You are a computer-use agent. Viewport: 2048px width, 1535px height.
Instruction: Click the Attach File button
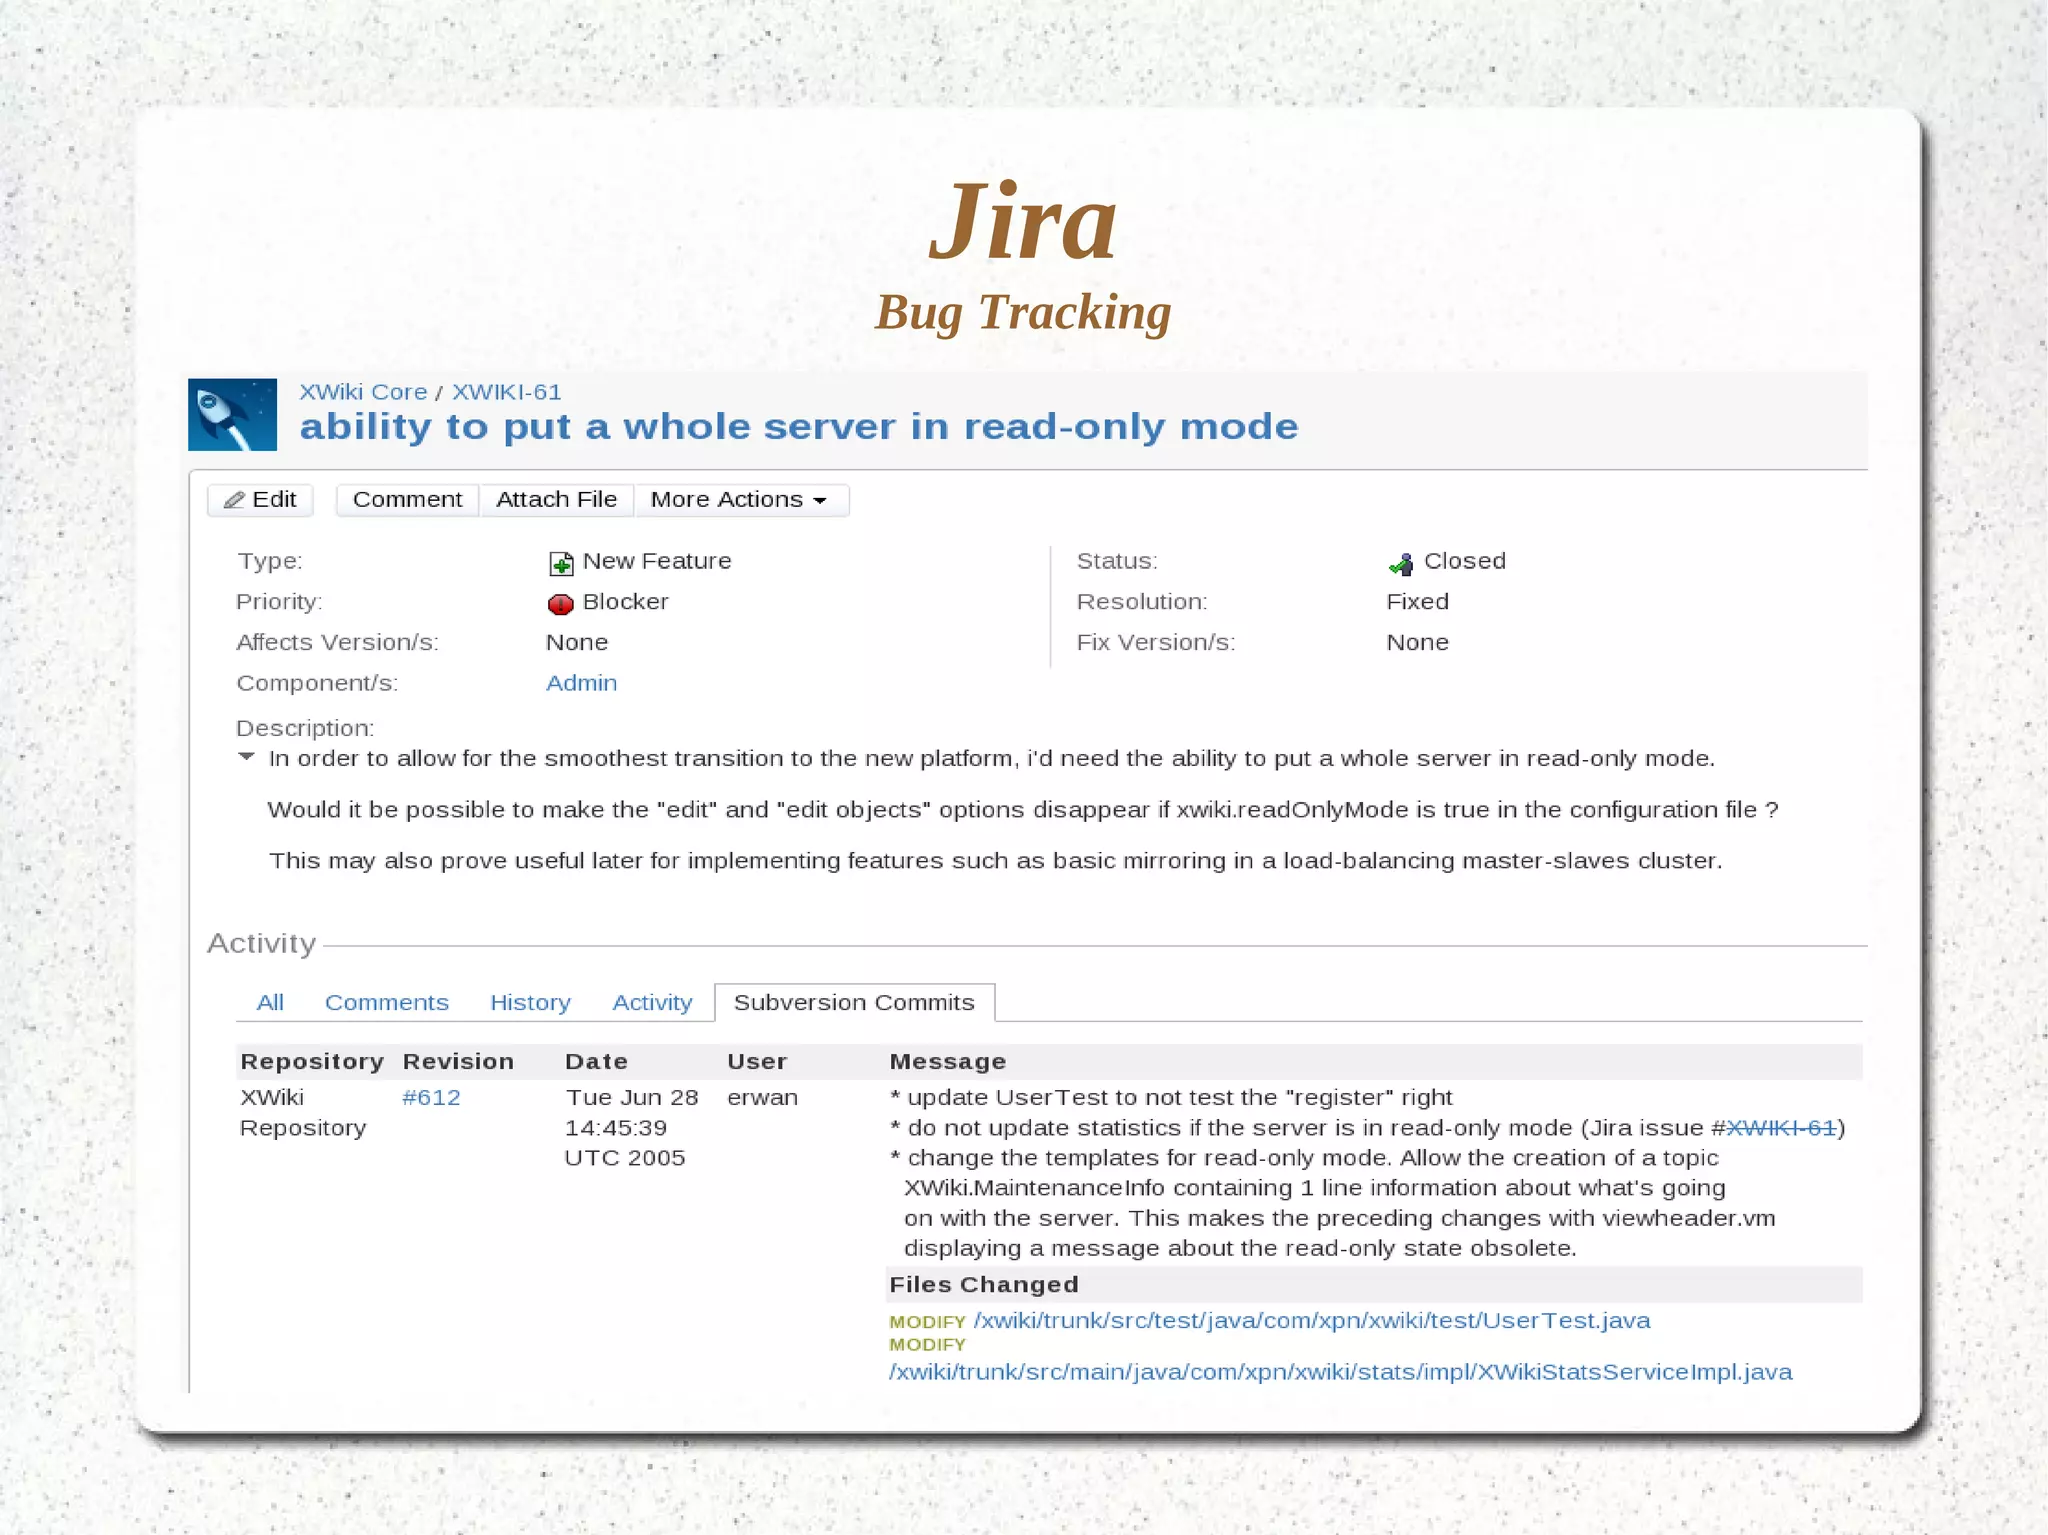(556, 500)
